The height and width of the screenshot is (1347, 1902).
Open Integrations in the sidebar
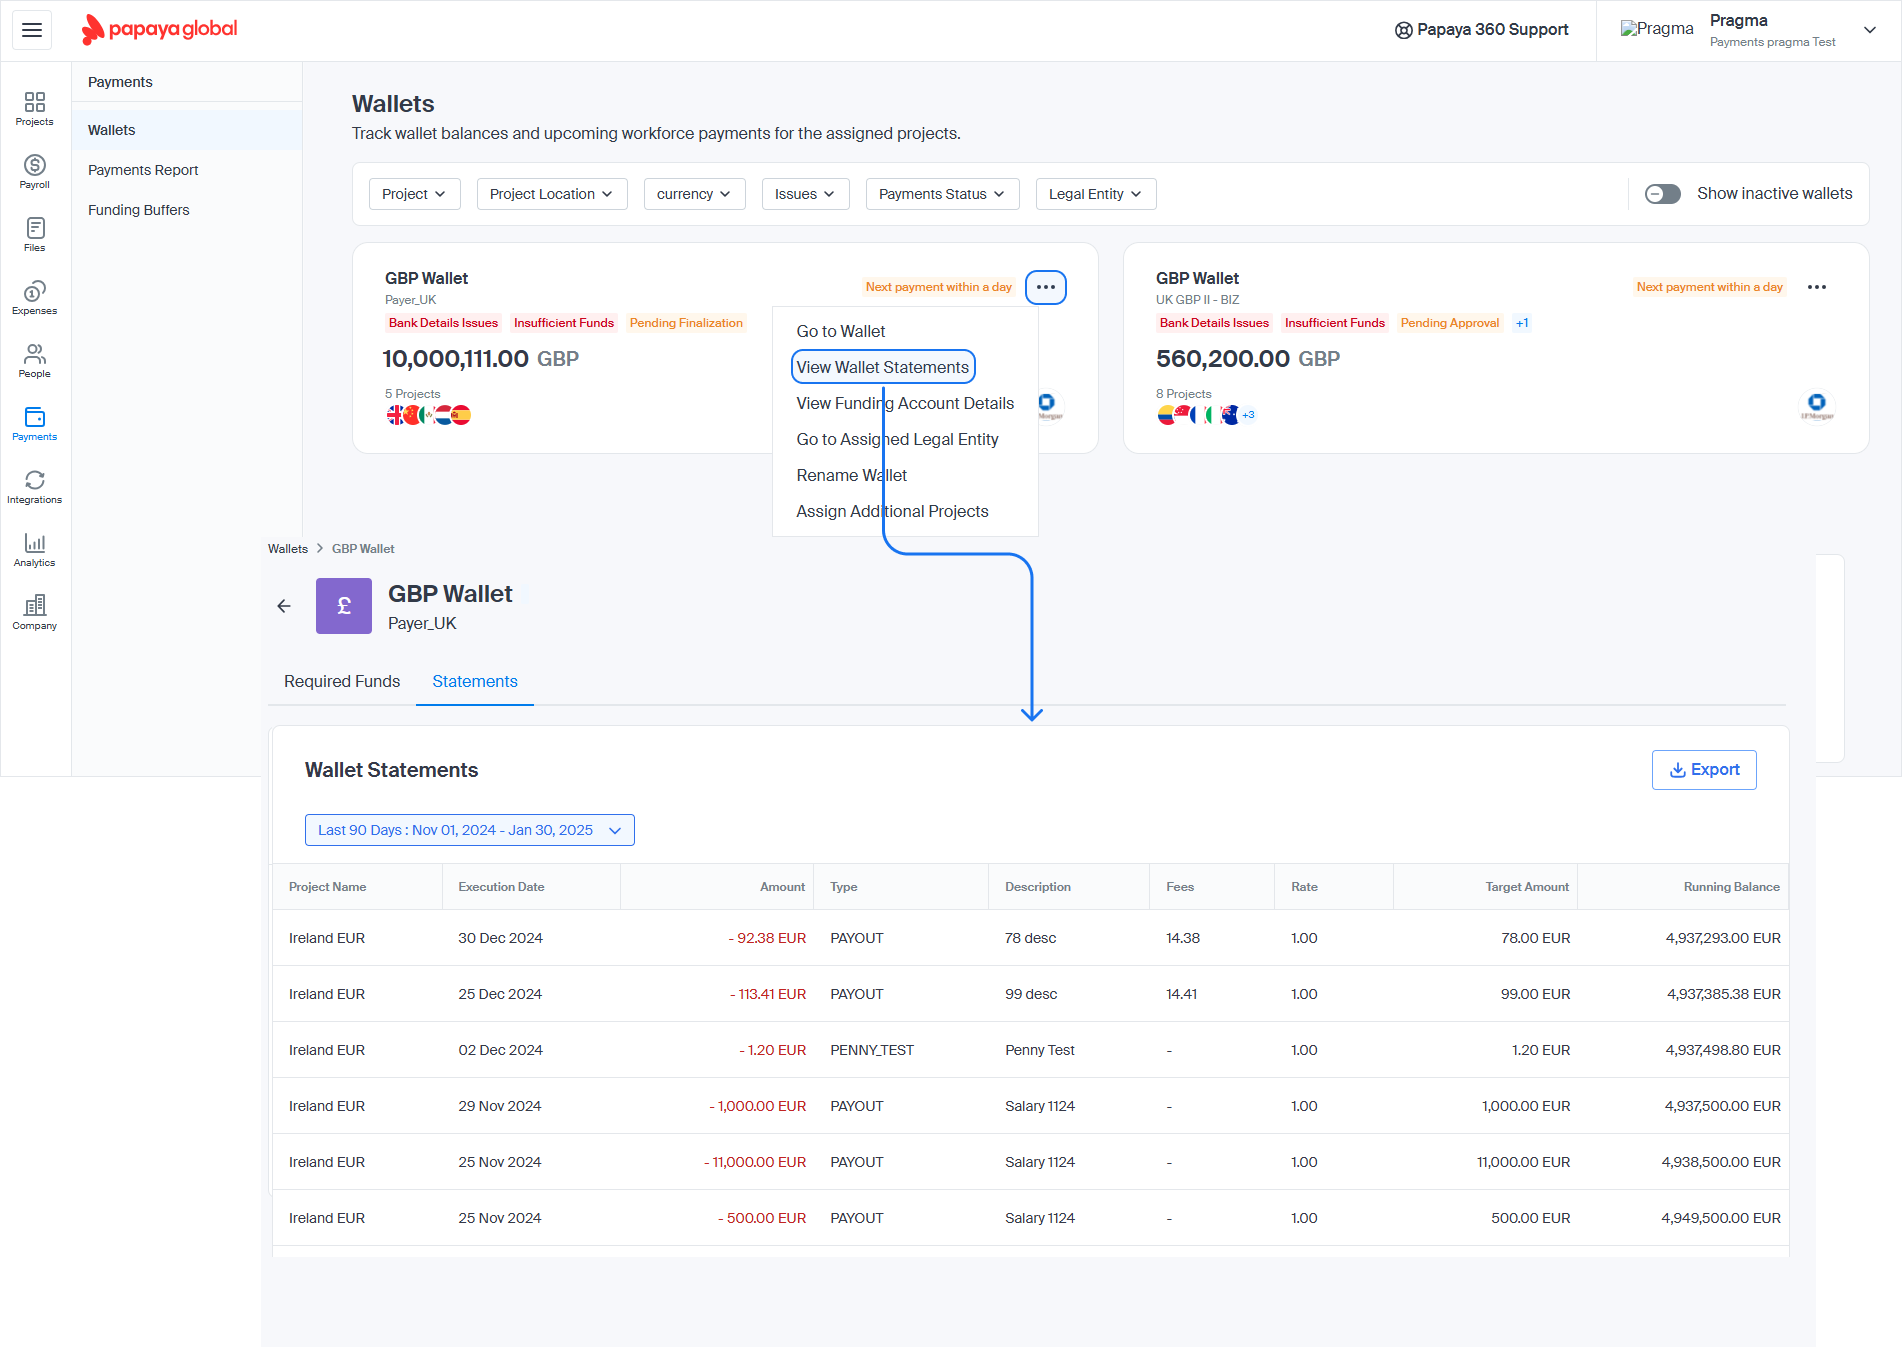[35, 487]
